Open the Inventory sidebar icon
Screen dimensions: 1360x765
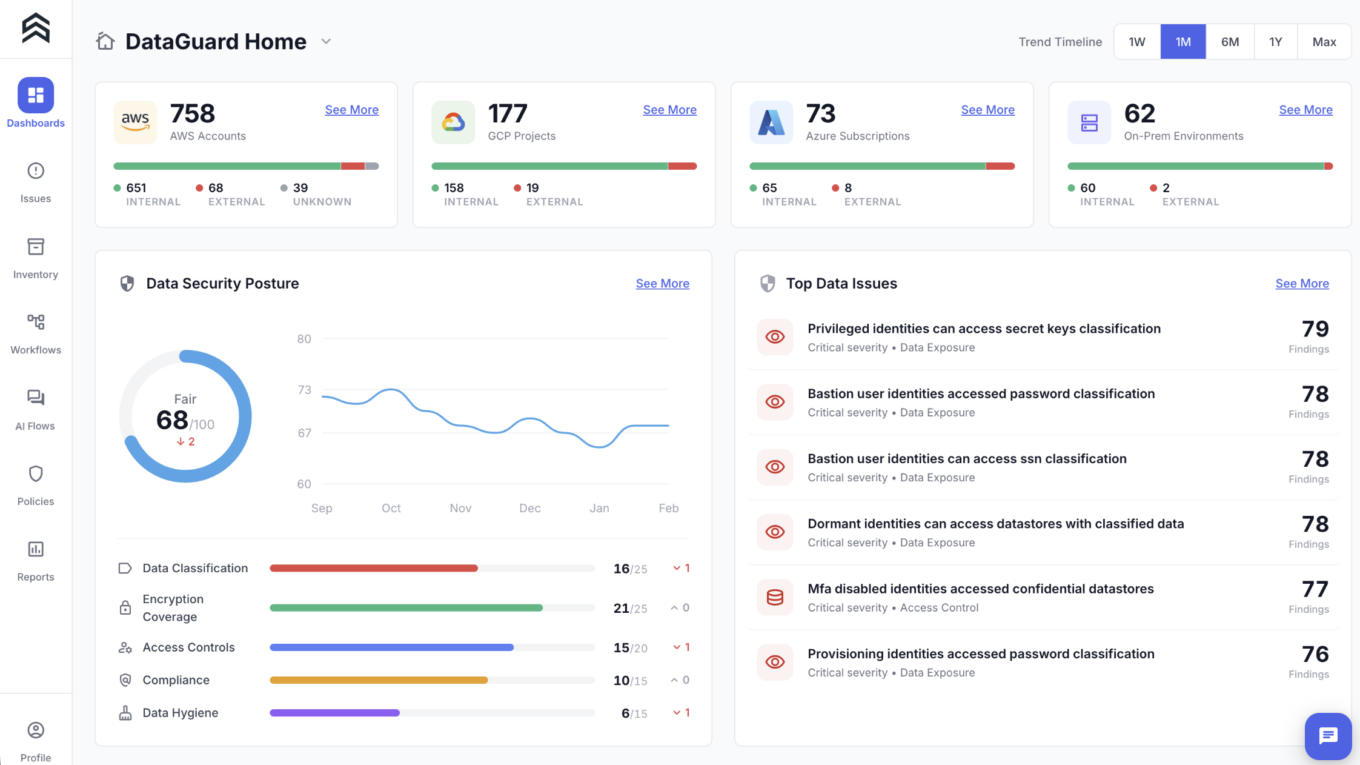click(x=36, y=247)
